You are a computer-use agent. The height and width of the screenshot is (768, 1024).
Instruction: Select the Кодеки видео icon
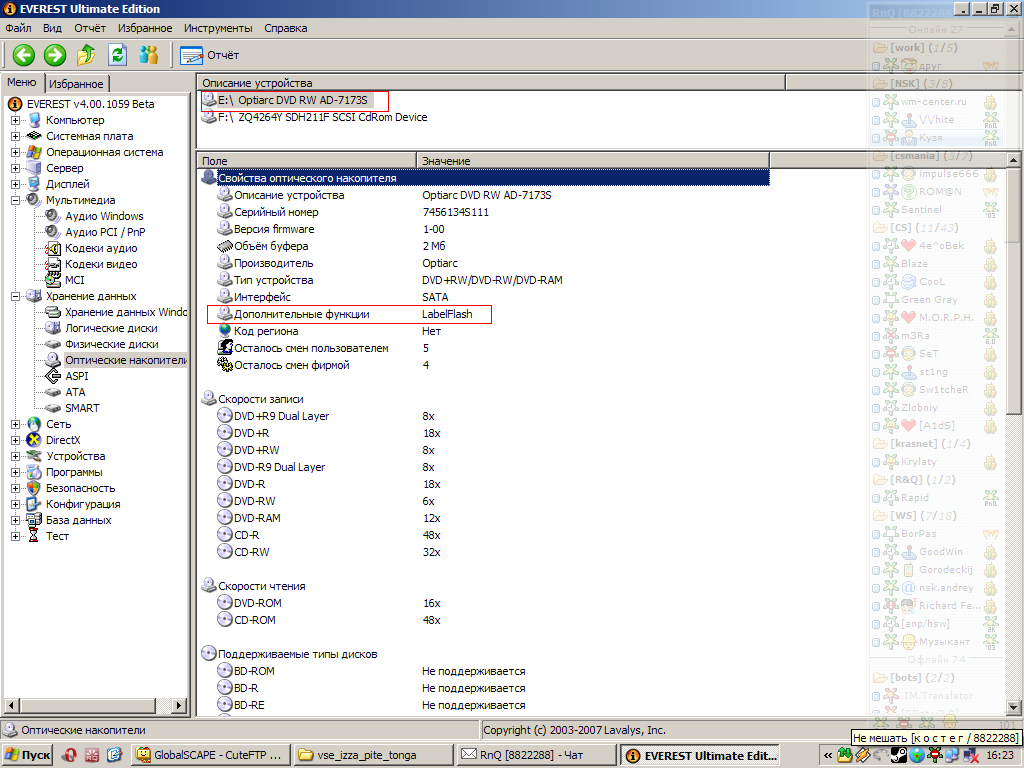click(x=53, y=264)
